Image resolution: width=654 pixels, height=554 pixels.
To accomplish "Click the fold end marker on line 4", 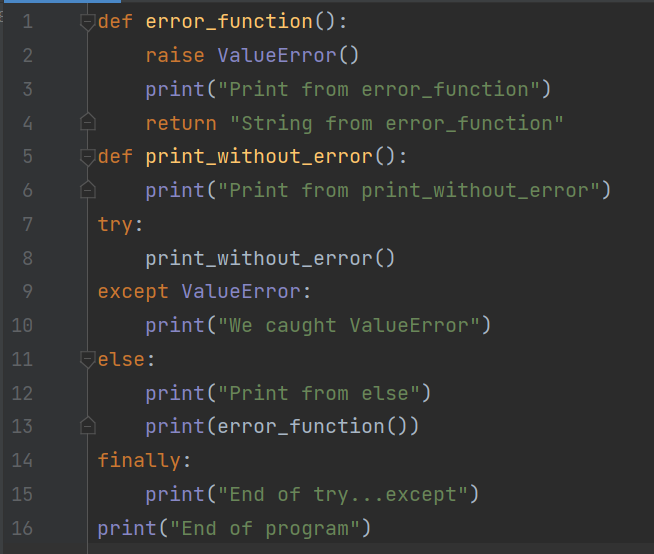I will pyautogui.click(x=88, y=123).
